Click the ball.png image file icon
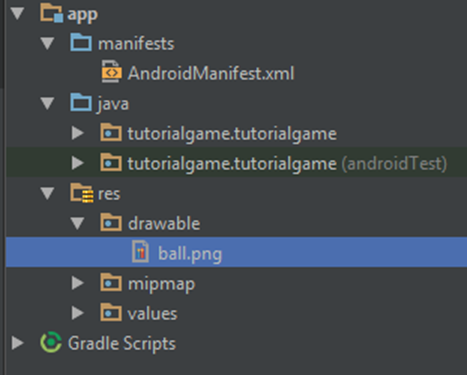The width and height of the screenshot is (467, 375). point(140,252)
